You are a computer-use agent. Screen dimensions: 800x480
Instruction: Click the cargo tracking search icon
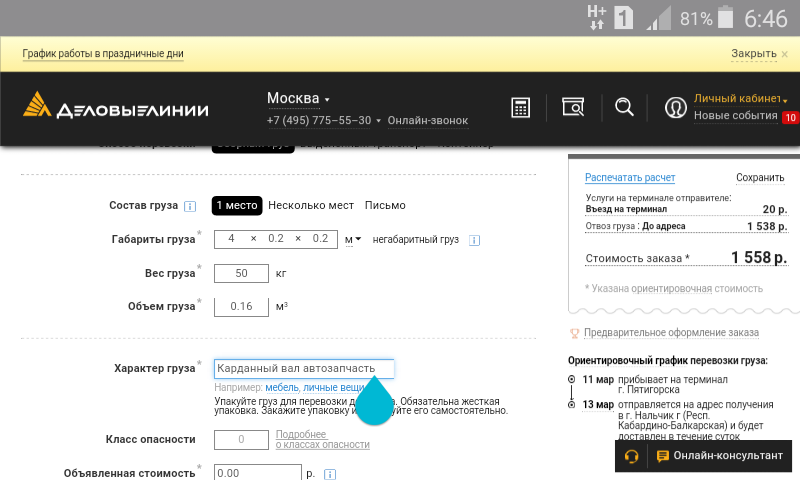[572, 108]
